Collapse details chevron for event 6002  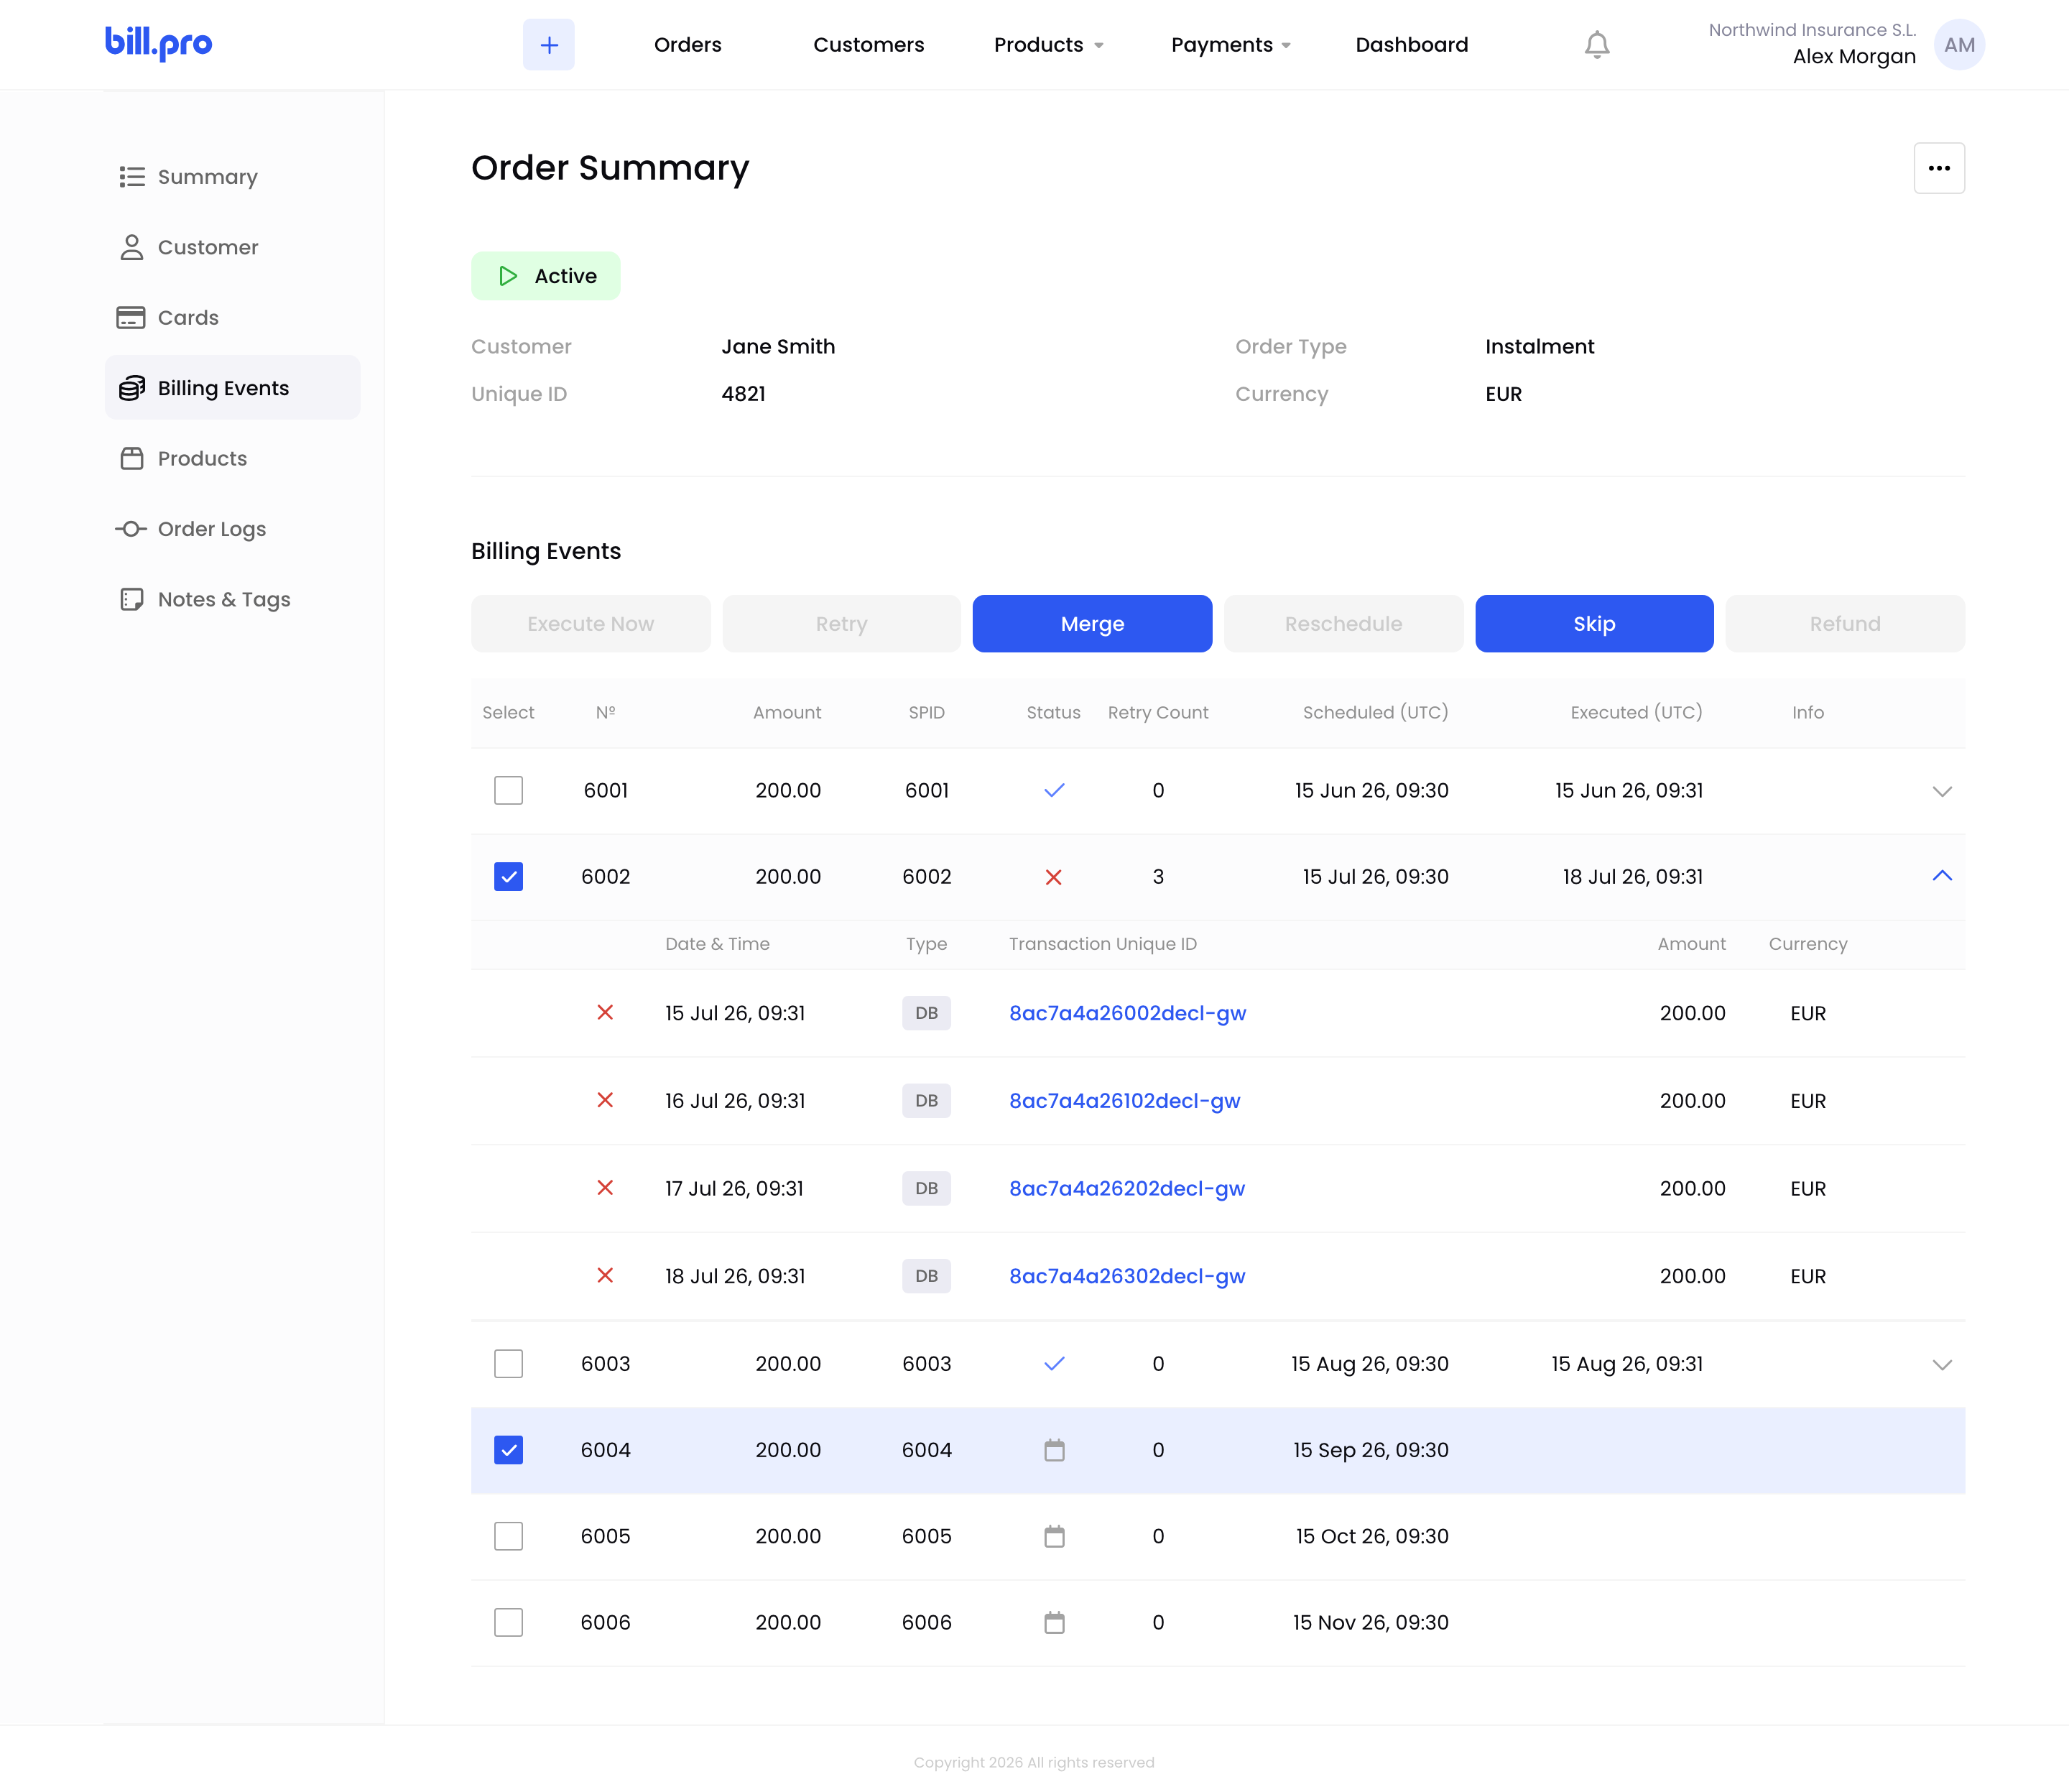[1942, 876]
